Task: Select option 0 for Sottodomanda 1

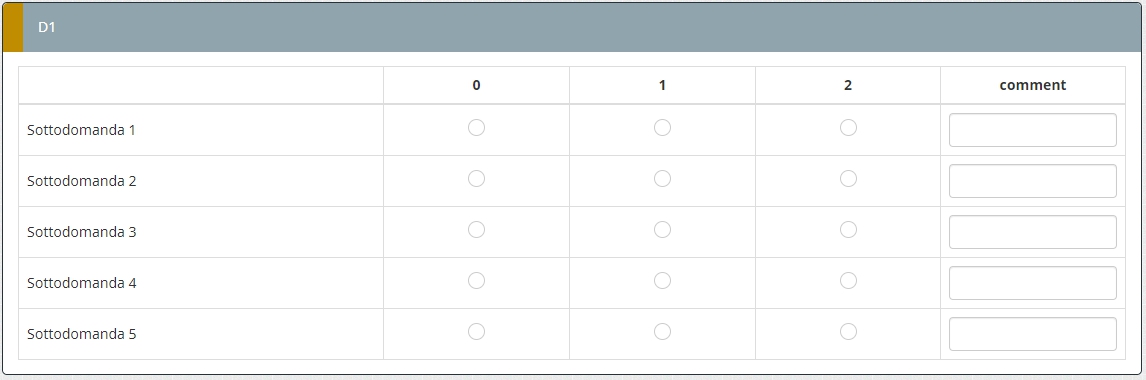Action: tap(477, 128)
